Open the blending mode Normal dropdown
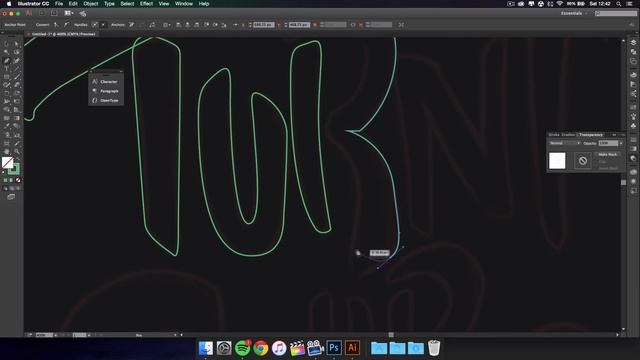 565,143
